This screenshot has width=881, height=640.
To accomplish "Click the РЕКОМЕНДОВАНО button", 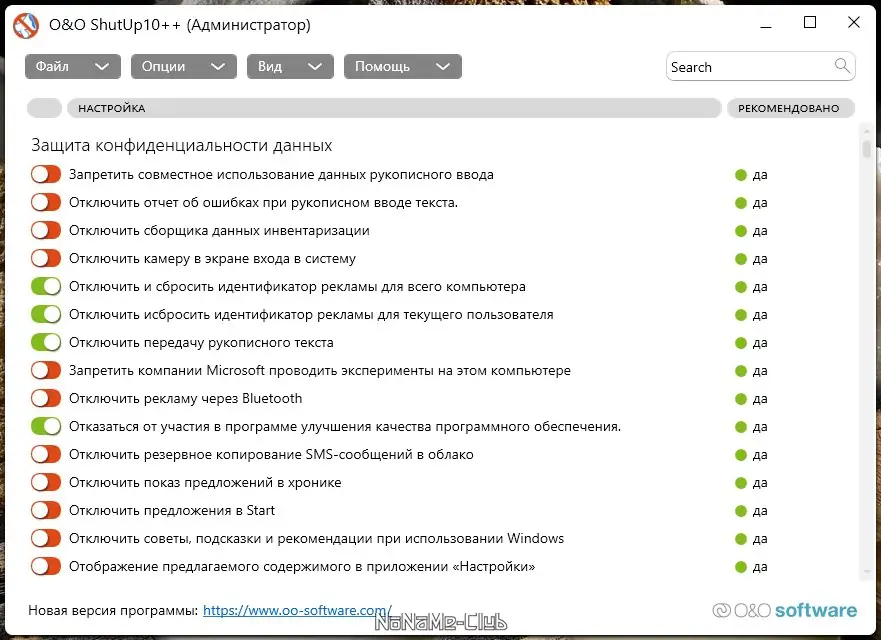I will [791, 107].
